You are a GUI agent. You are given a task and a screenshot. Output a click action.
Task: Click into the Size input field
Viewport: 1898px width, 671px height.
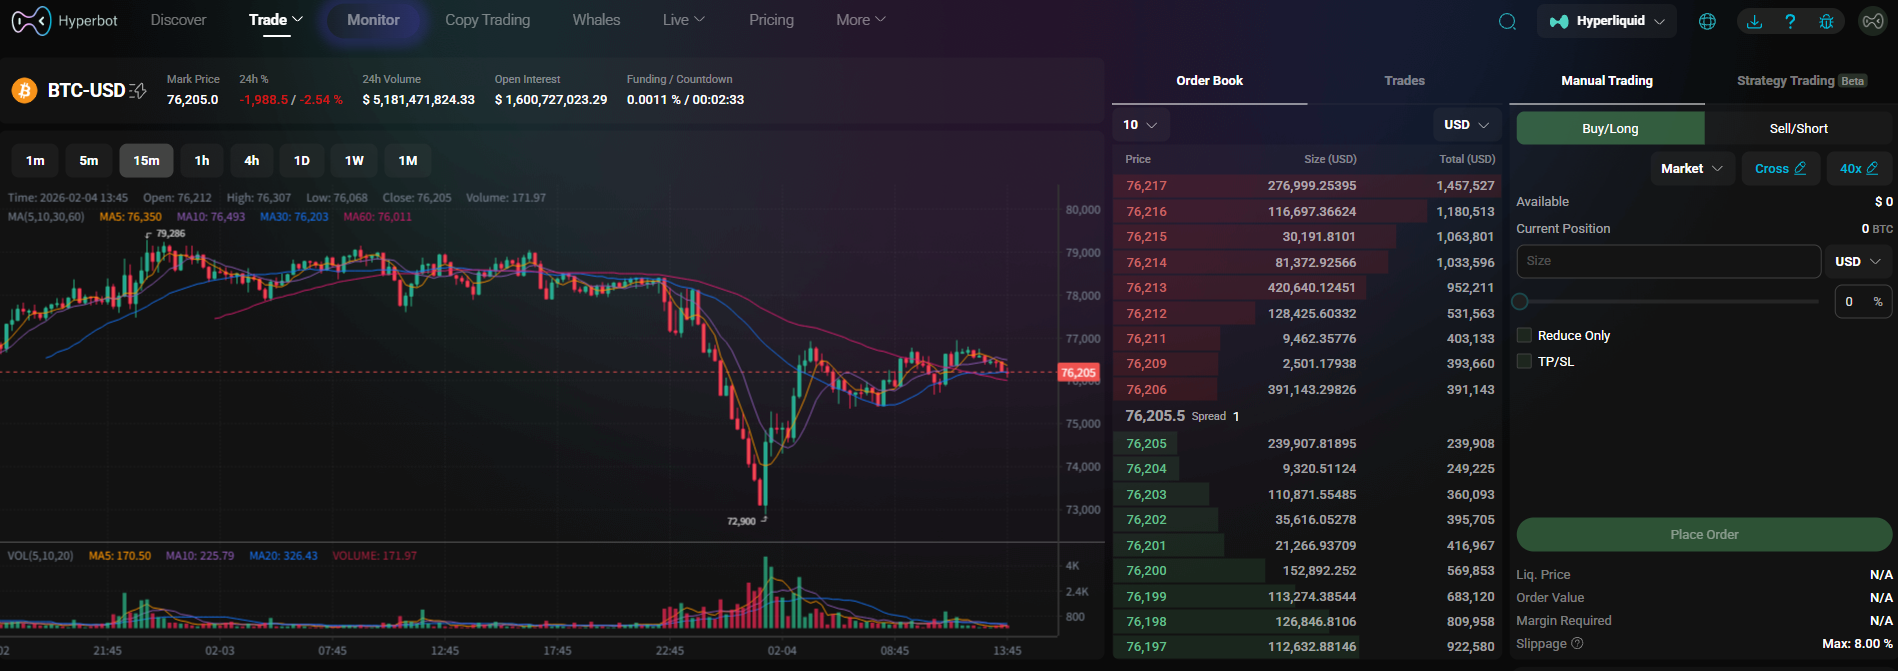click(1667, 261)
